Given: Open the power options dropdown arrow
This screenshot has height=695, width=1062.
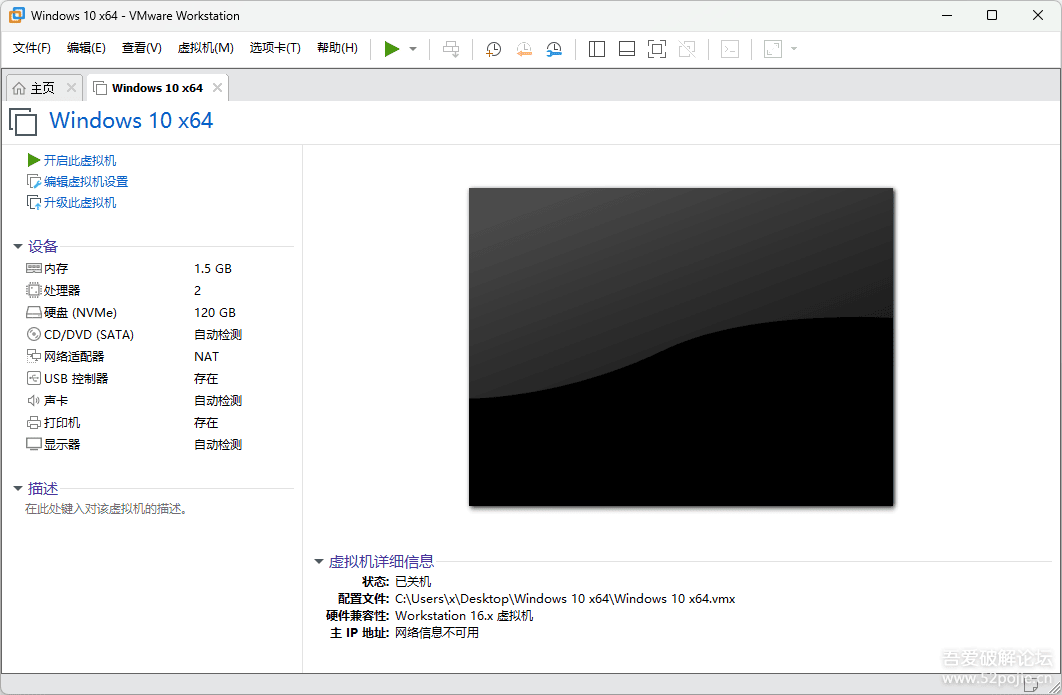Looking at the screenshot, I should [413, 49].
